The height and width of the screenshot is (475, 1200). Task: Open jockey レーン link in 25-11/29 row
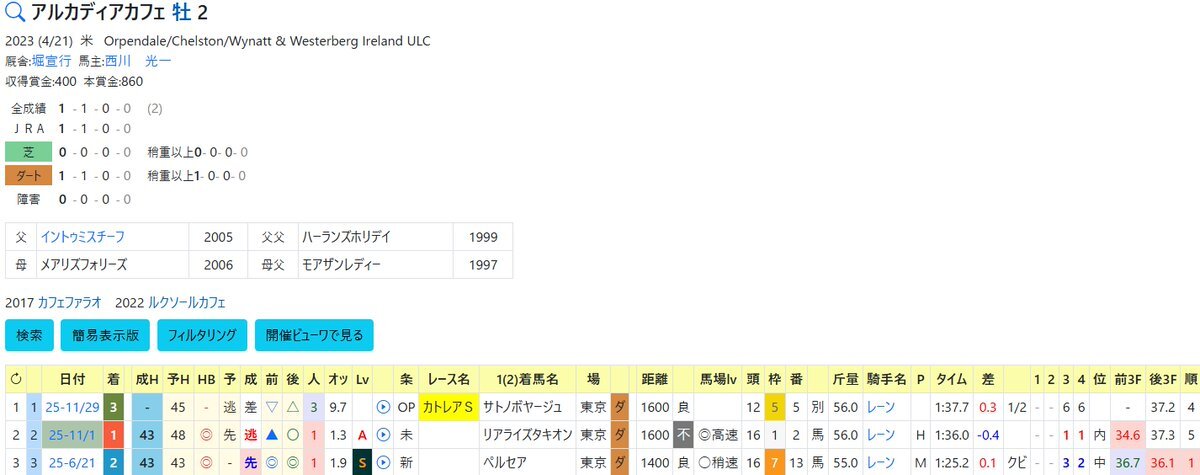[x=881, y=408]
